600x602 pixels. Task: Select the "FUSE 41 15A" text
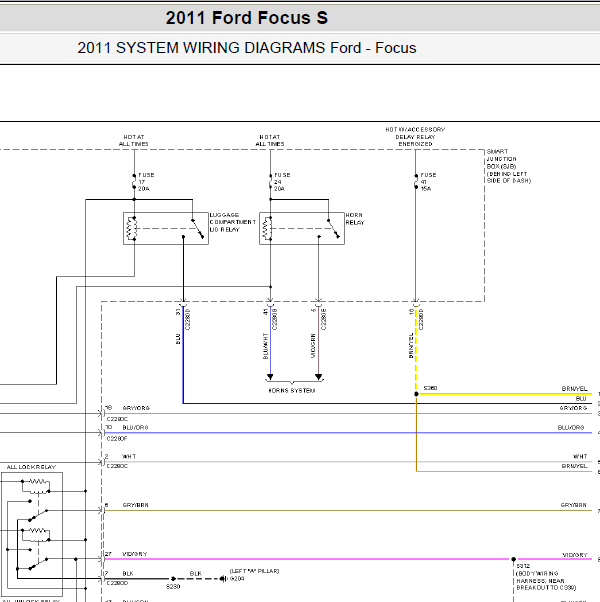(x=428, y=182)
